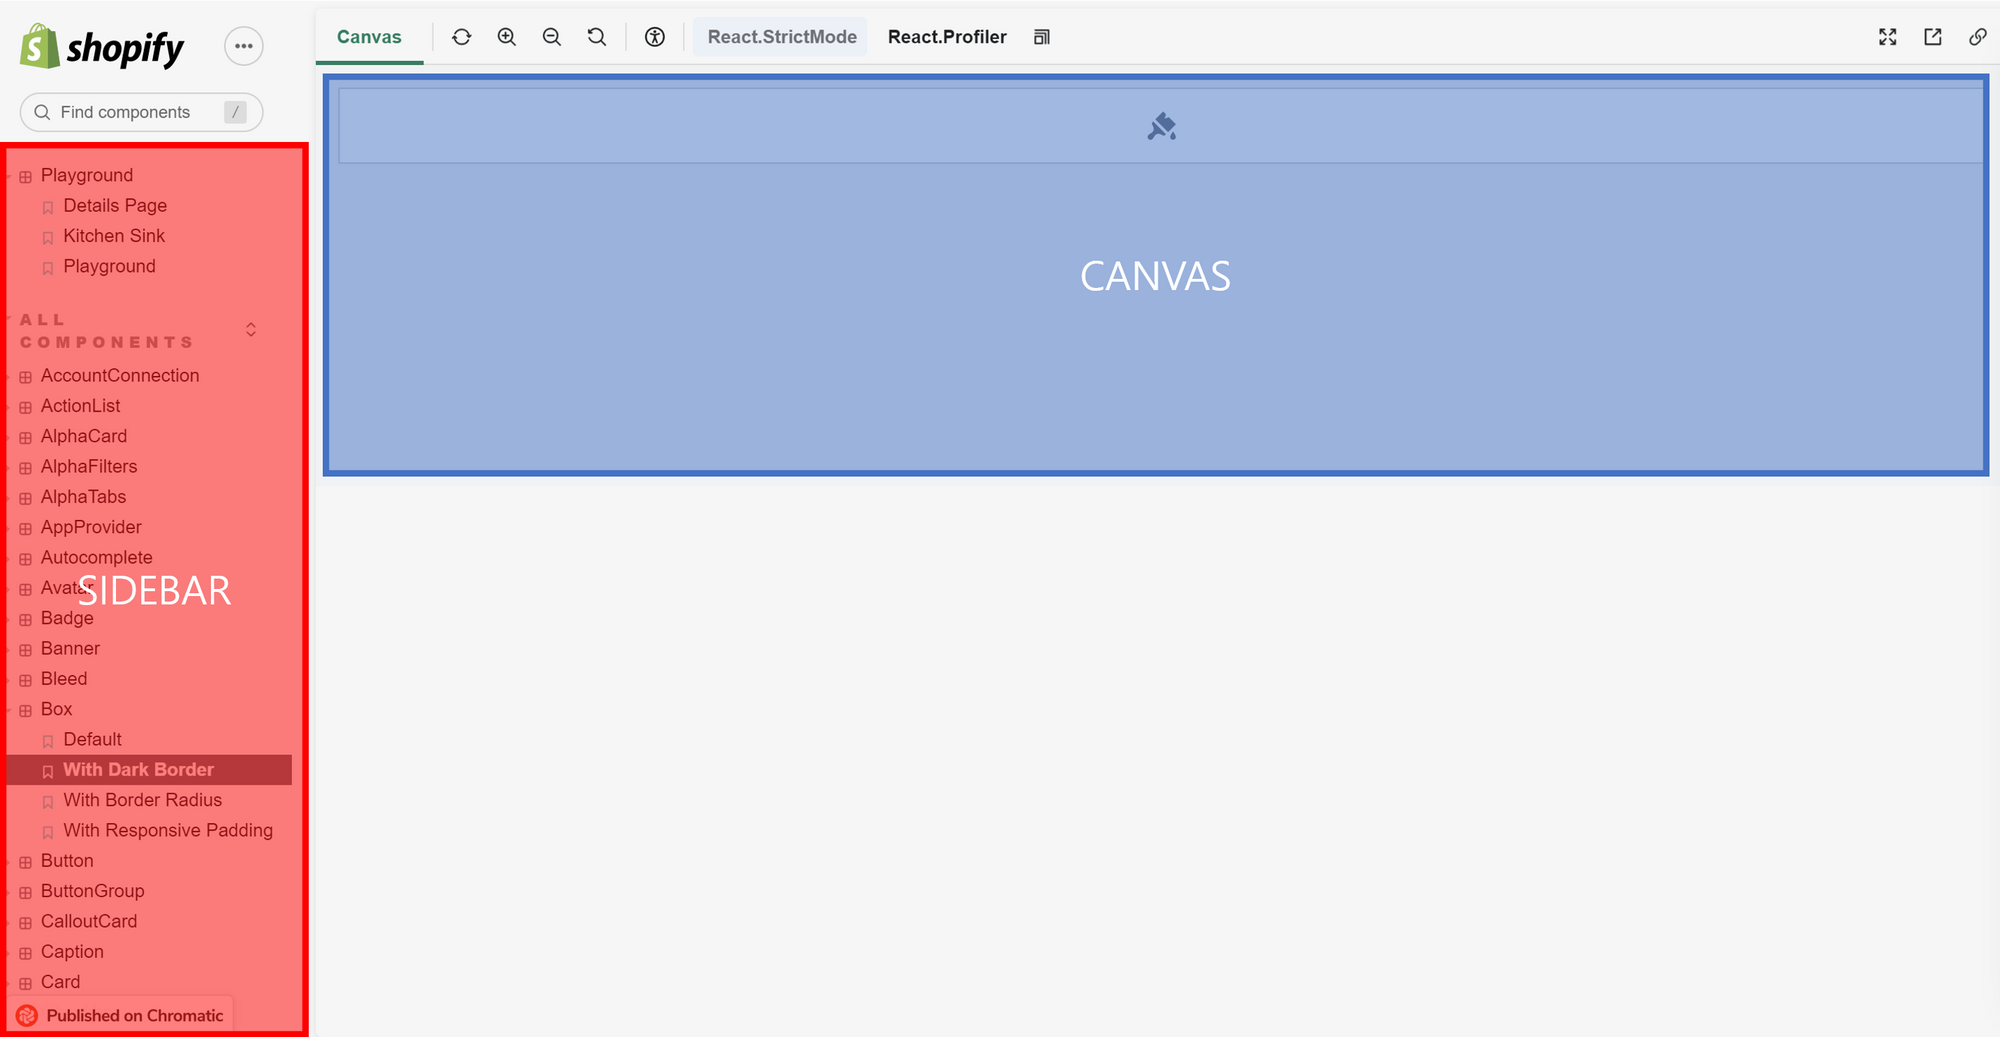Screen dimensions: 2000x1037
Task: Click the Find components search field
Action: (x=140, y=112)
